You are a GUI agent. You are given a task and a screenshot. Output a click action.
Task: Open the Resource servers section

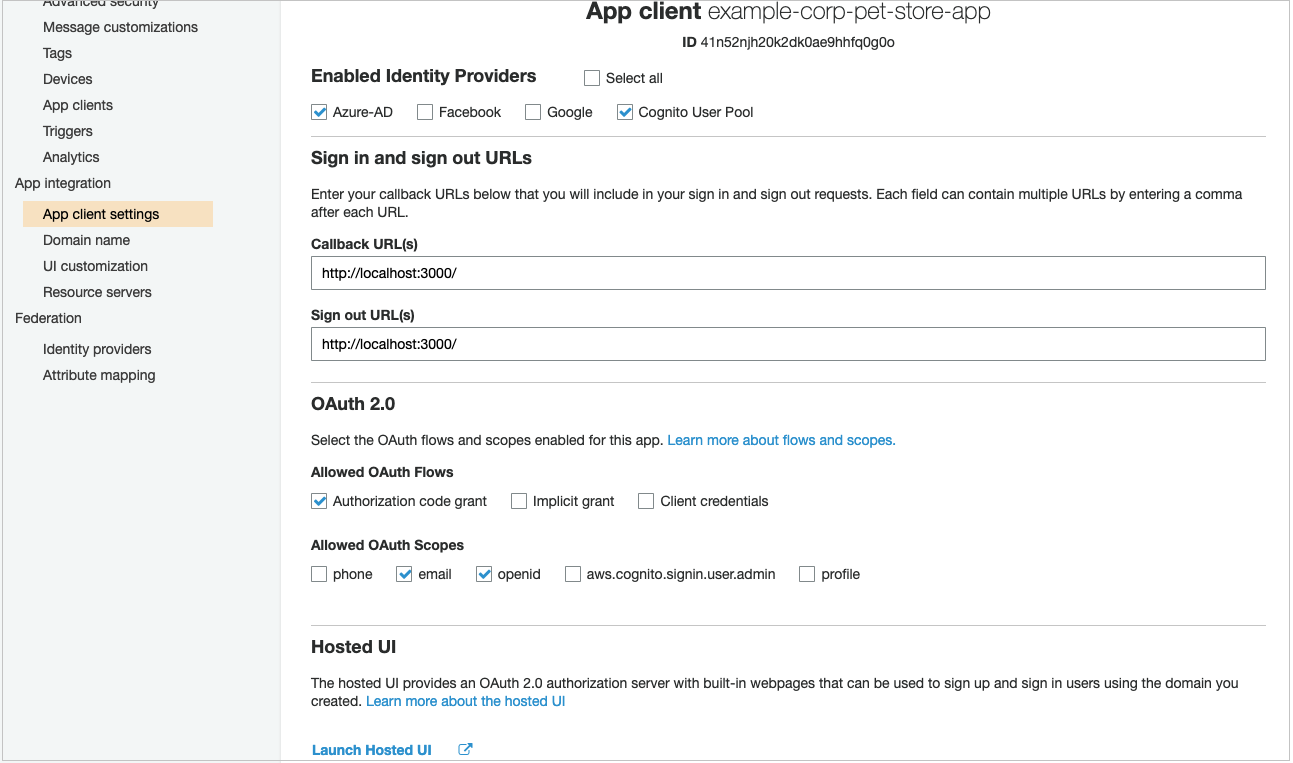click(x=97, y=291)
